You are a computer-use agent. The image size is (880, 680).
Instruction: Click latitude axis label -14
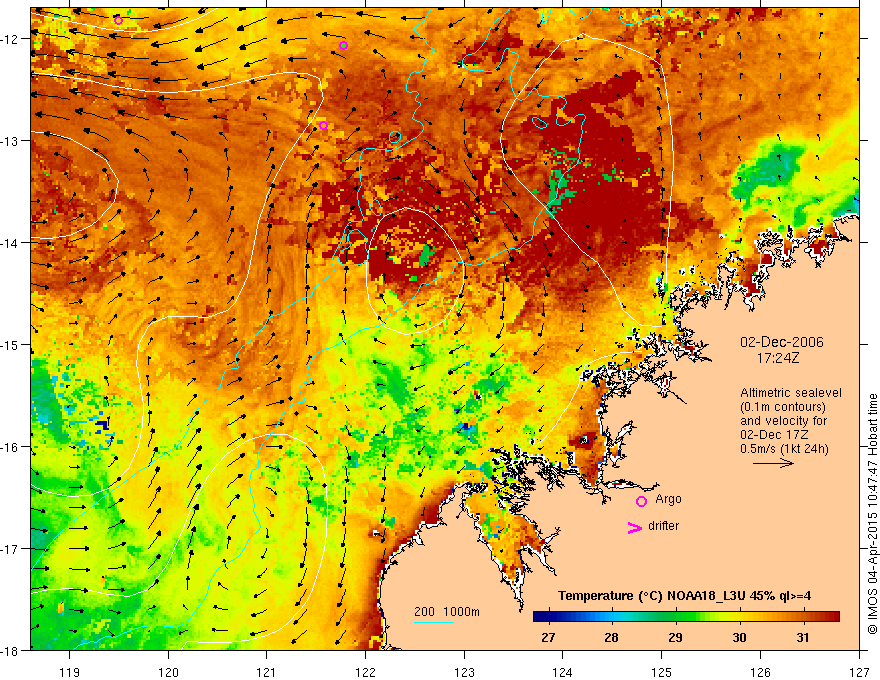coord(11,243)
